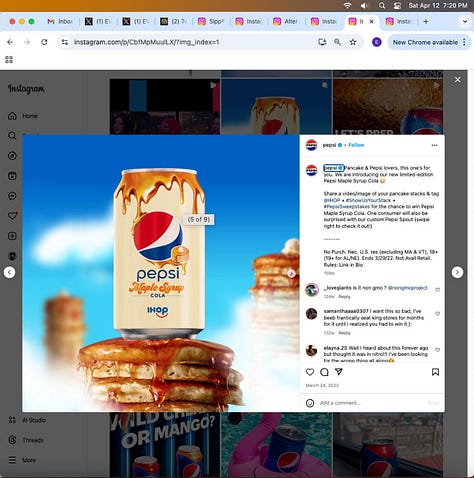Open Chrome three-dot menu
Screen dimensions: 474x478
coord(464,42)
